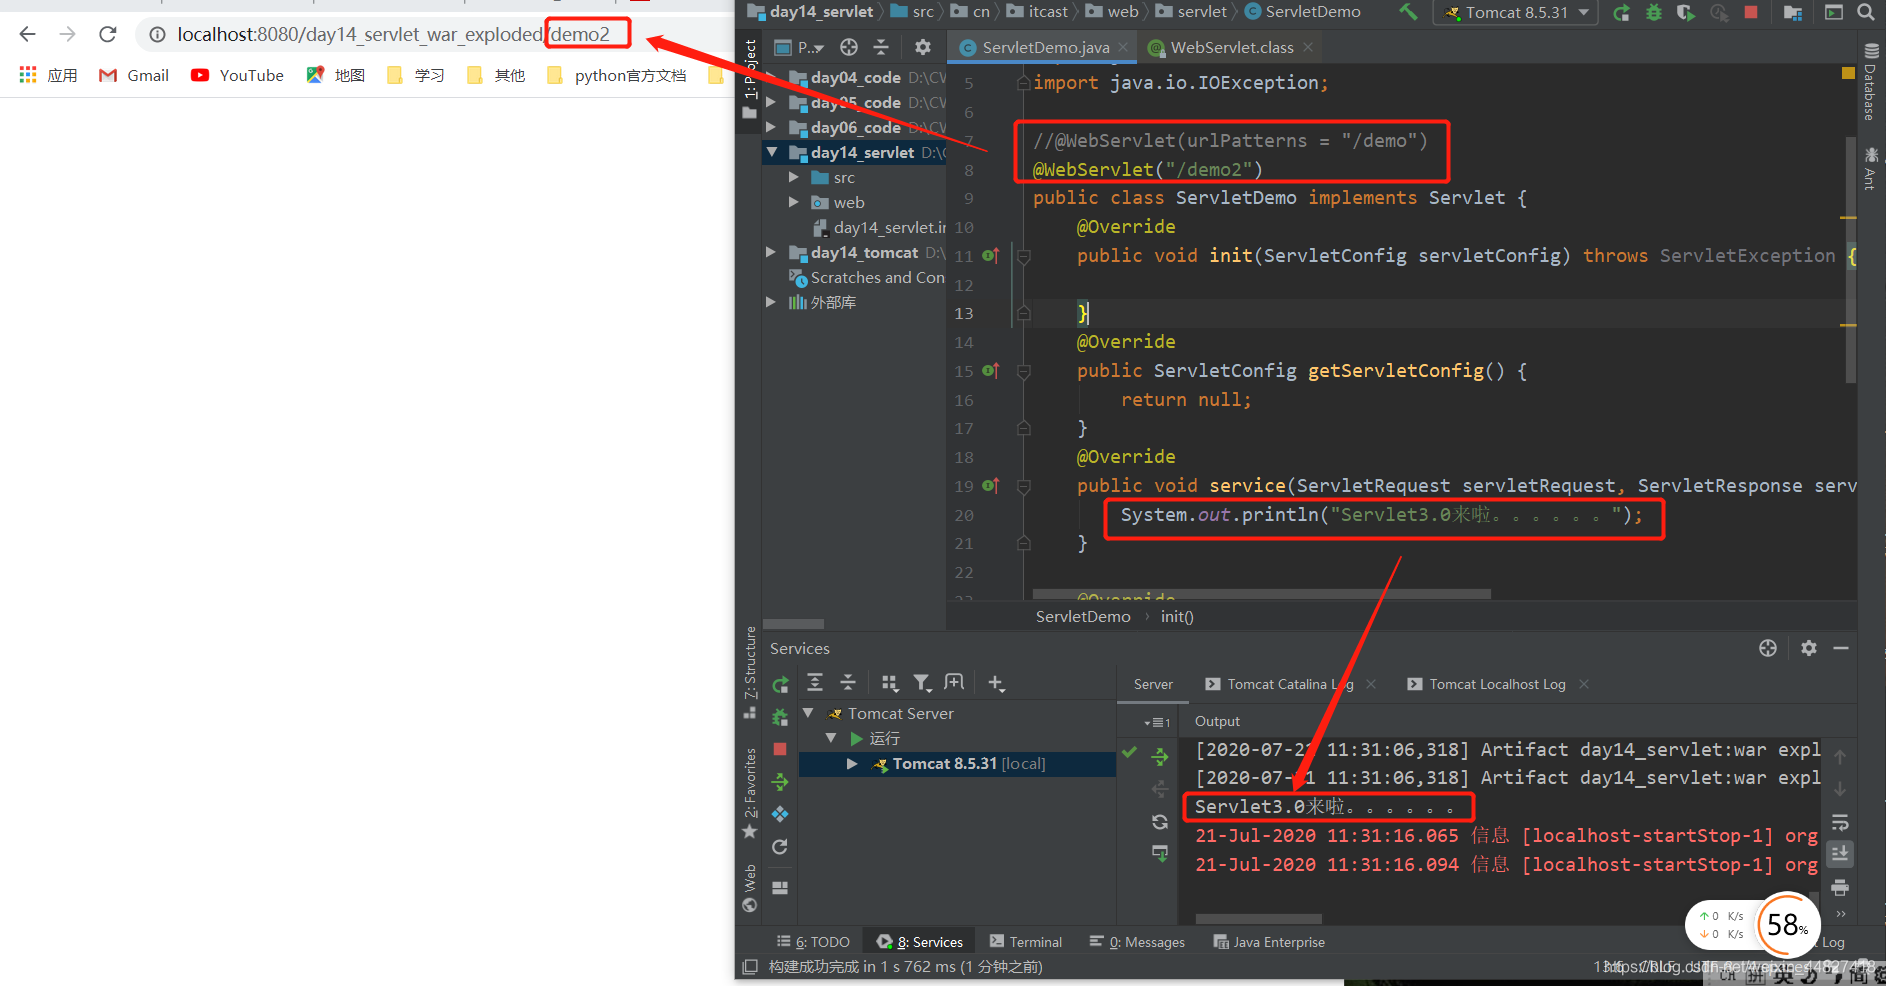Click the Search Everywhere magnifier icon
This screenshot has width=1886, height=986.
click(1866, 12)
